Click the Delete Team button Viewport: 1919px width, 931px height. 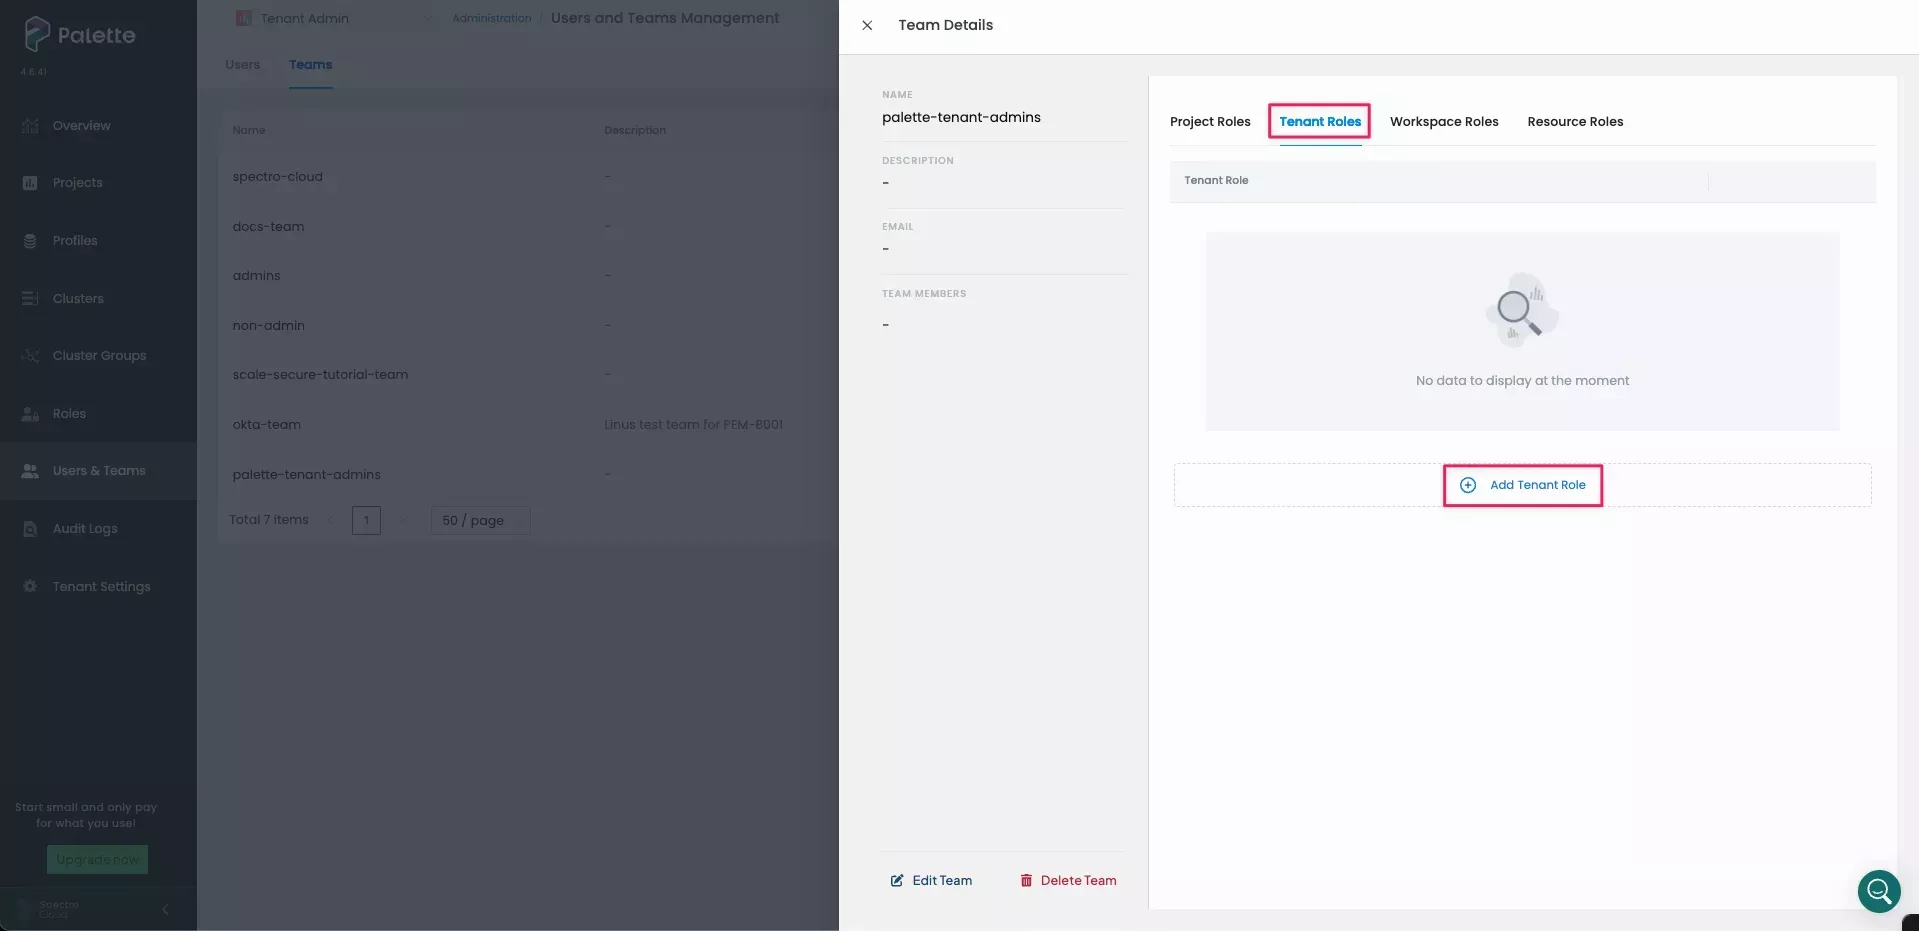point(1067,881)
